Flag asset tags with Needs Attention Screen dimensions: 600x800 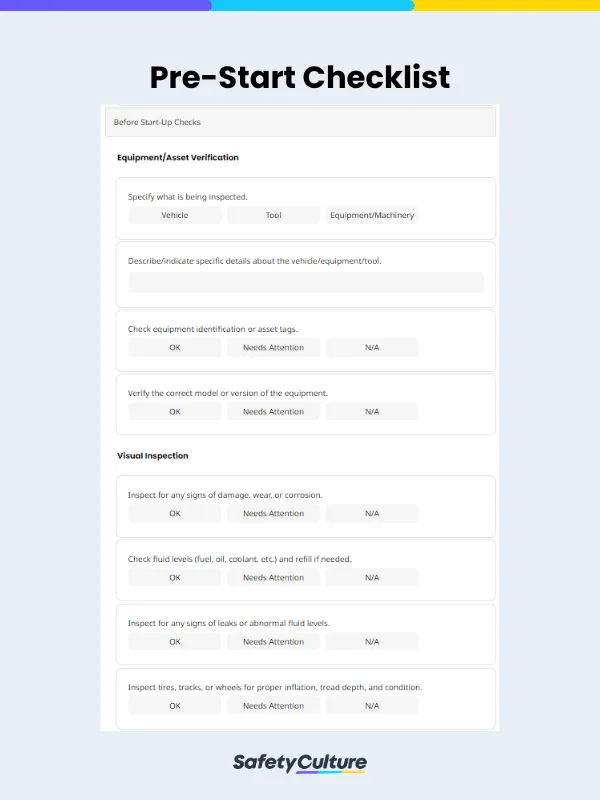(x=272, y=347)
